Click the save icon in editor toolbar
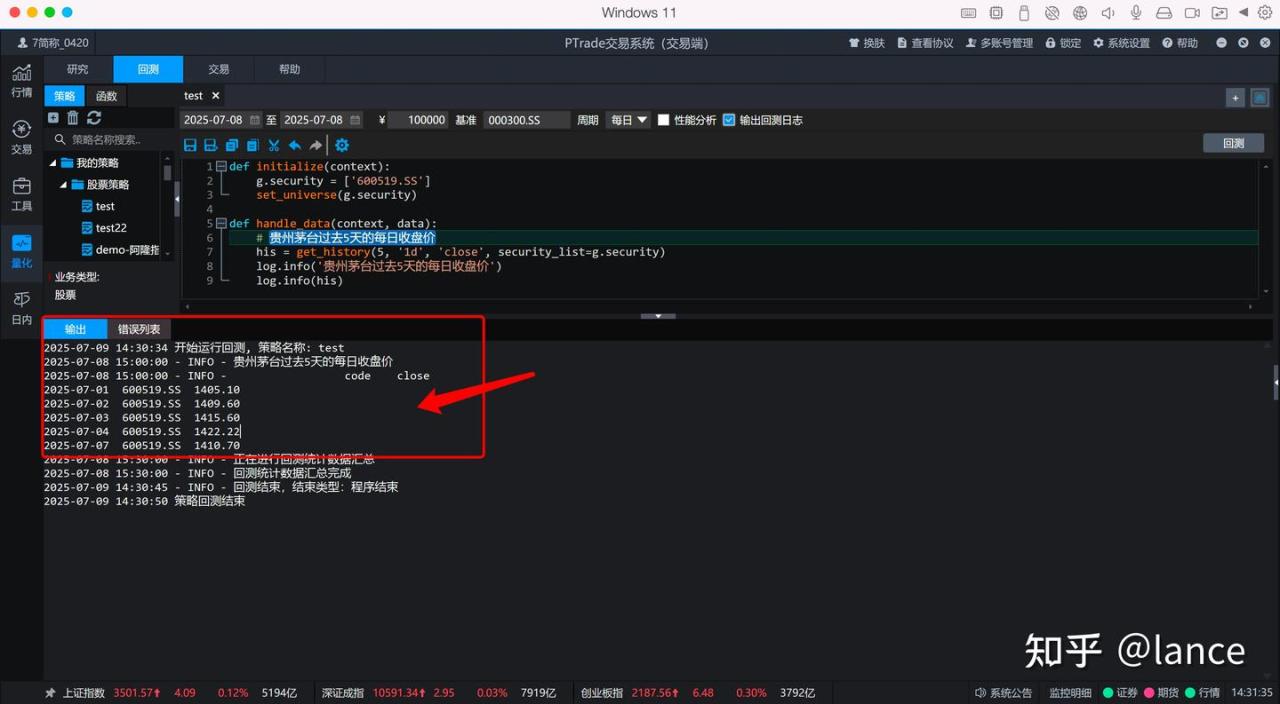The image size is (1280, 704). point(190,145)
